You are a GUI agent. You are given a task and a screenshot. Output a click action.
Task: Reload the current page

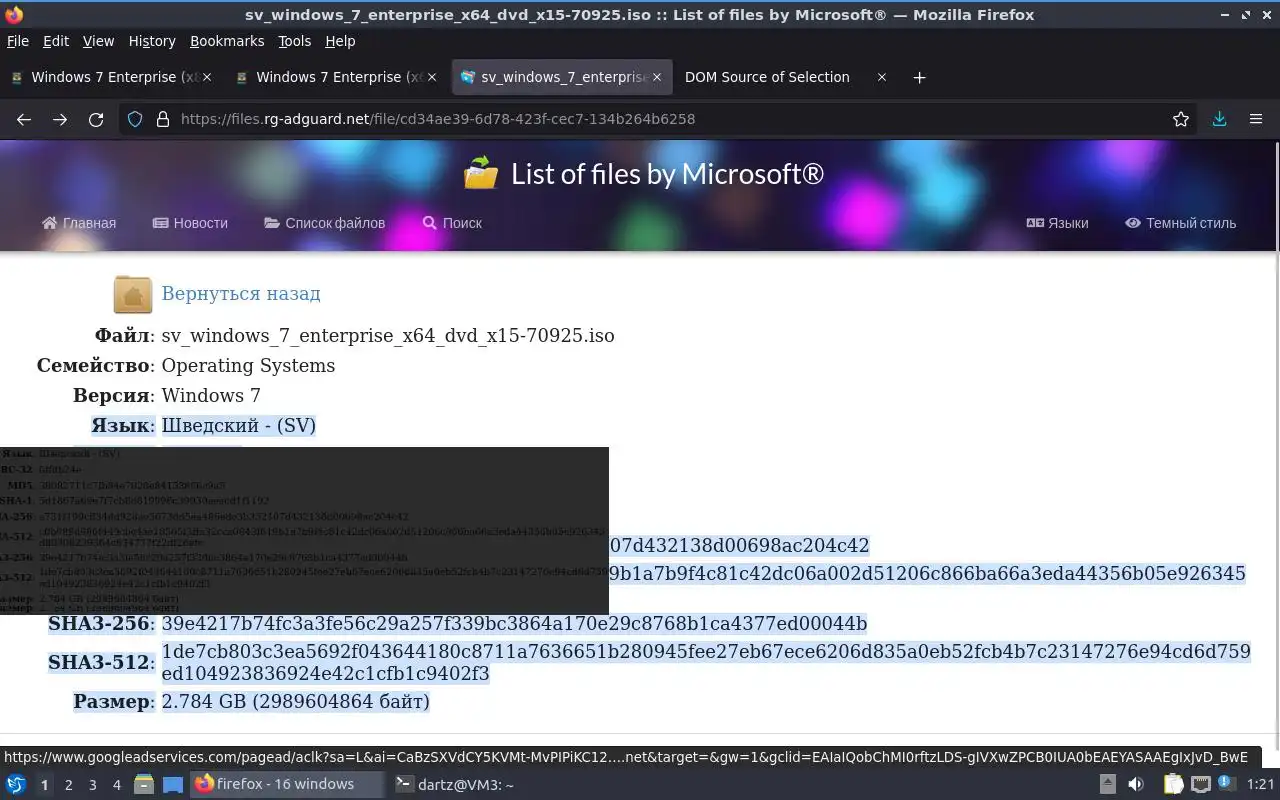96,119
